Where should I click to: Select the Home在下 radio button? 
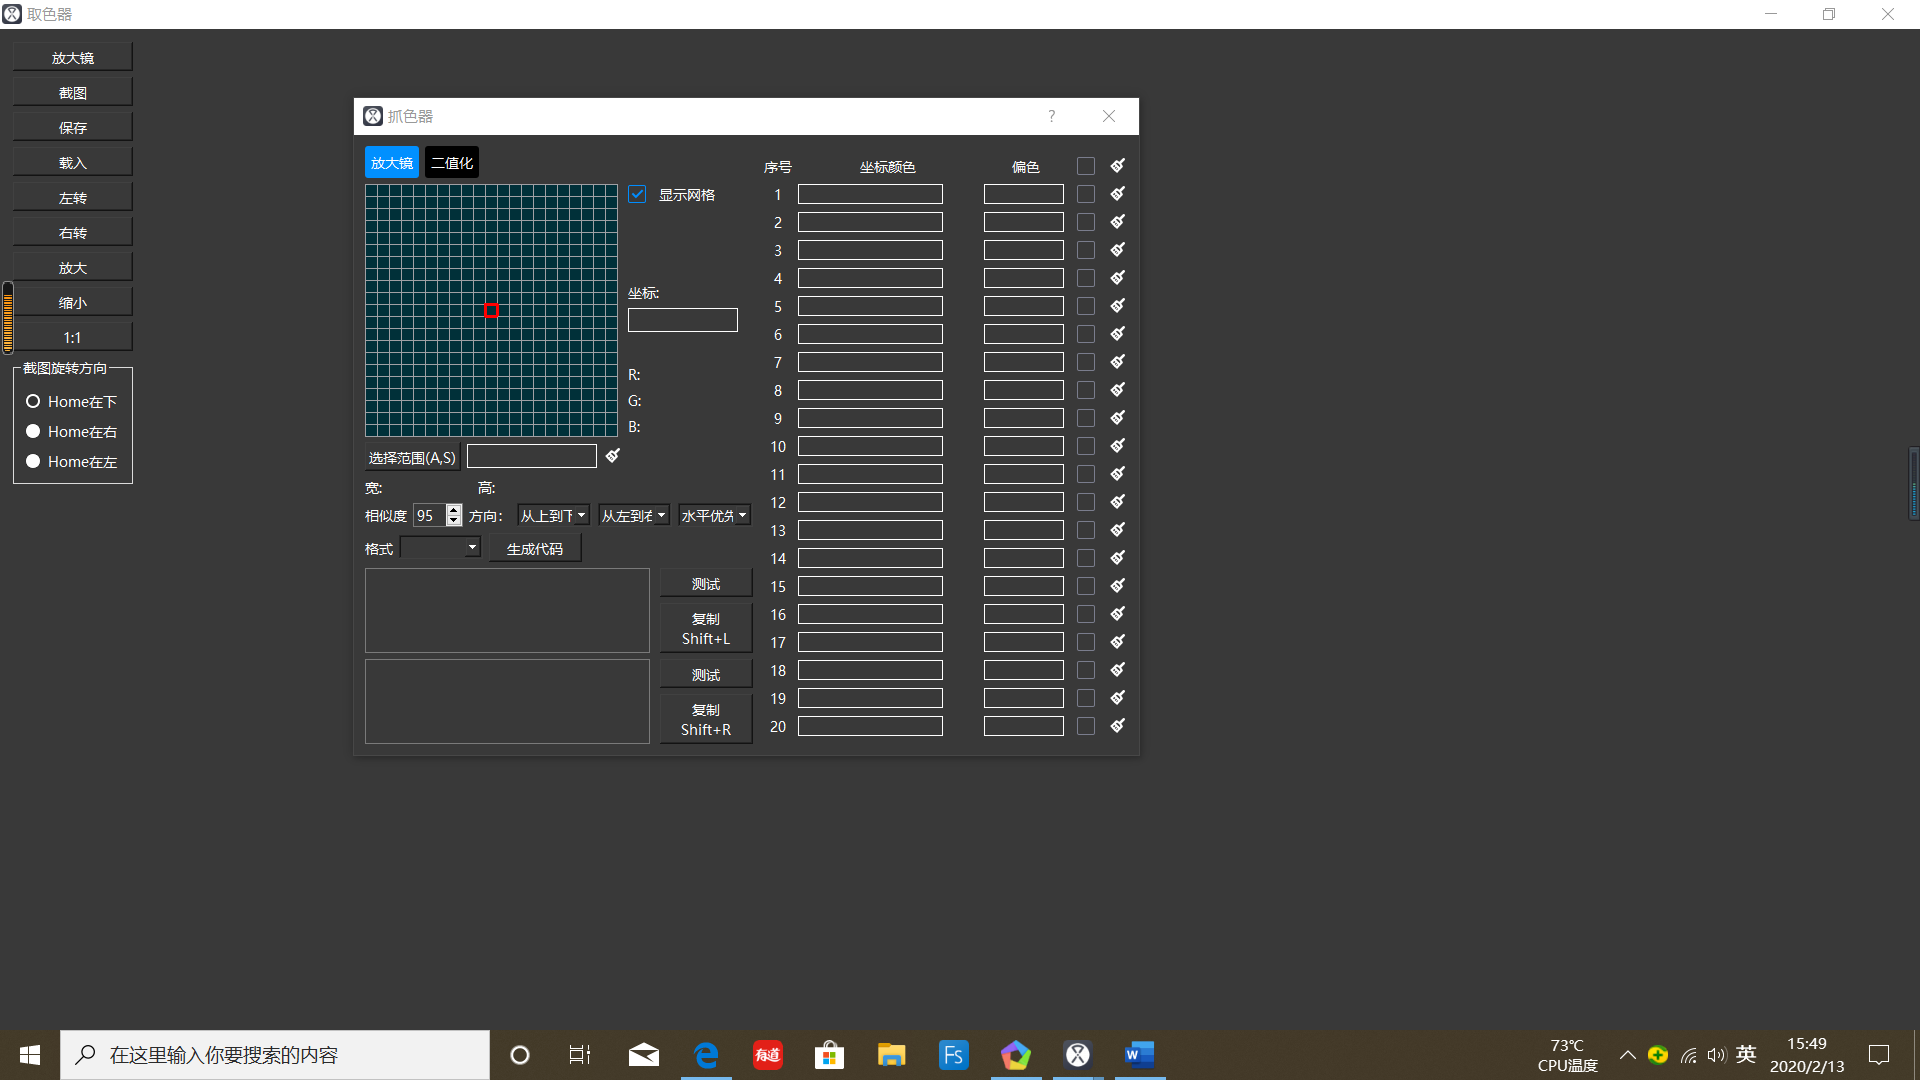click(33, 401)
